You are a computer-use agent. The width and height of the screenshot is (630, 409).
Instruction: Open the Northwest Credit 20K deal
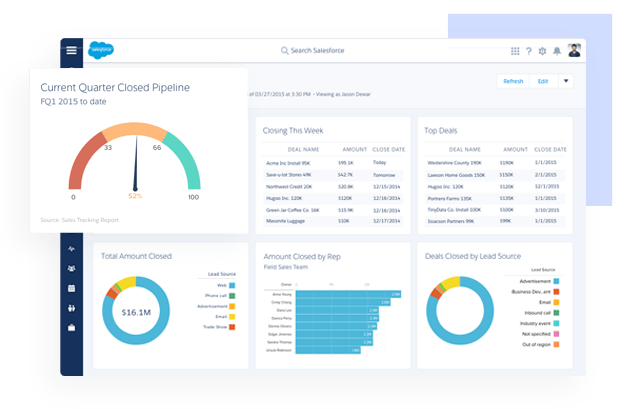click(x=289, y=187)
